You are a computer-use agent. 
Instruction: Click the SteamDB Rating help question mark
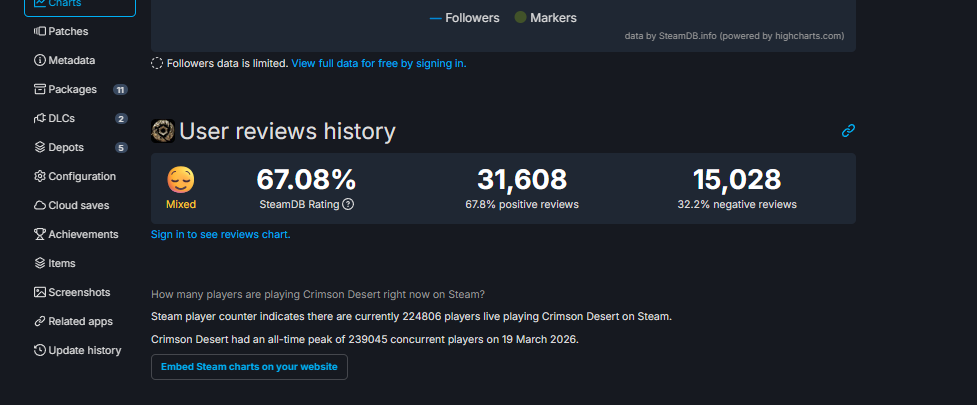[x=348, y=204]
